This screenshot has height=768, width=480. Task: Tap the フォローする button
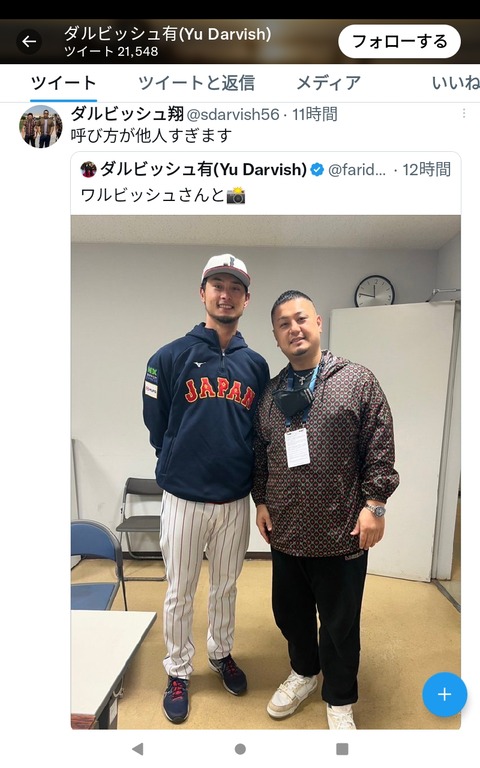coord(399,42)
